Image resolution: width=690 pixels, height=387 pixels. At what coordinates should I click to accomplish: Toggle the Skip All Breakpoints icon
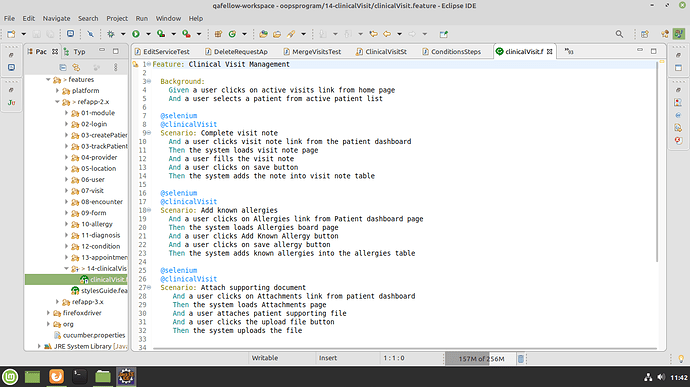(x=90, y=34)
